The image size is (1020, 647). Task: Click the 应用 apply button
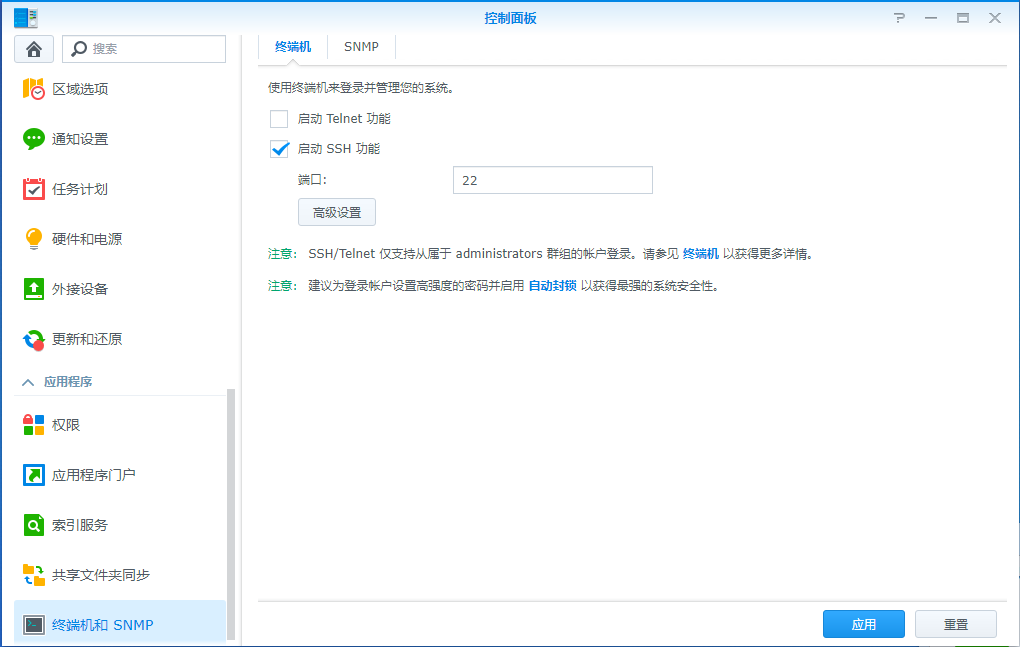click(863, 624)
